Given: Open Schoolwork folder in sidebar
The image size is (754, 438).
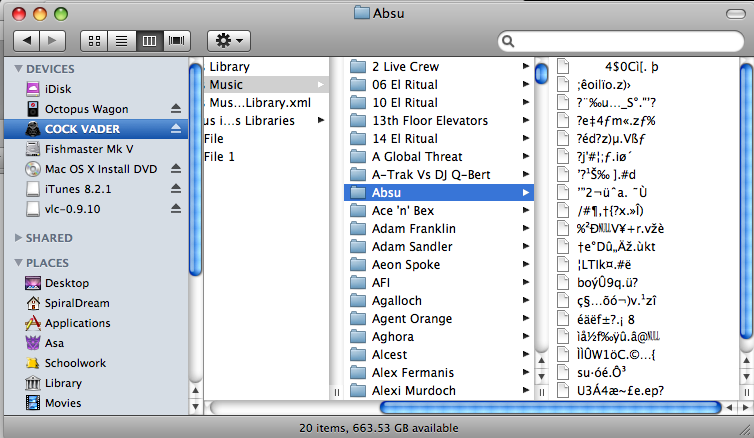Looking at the screenshot, I should pyautogui.click(x=95, y=363).
